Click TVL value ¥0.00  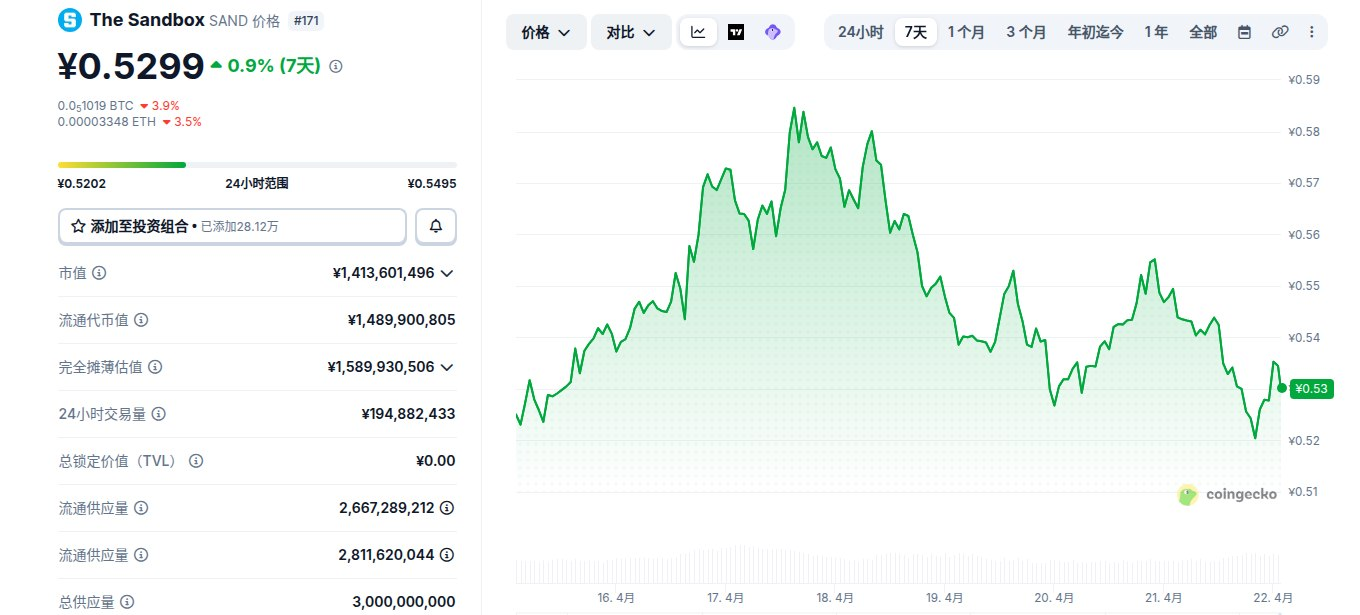(435, 461)
